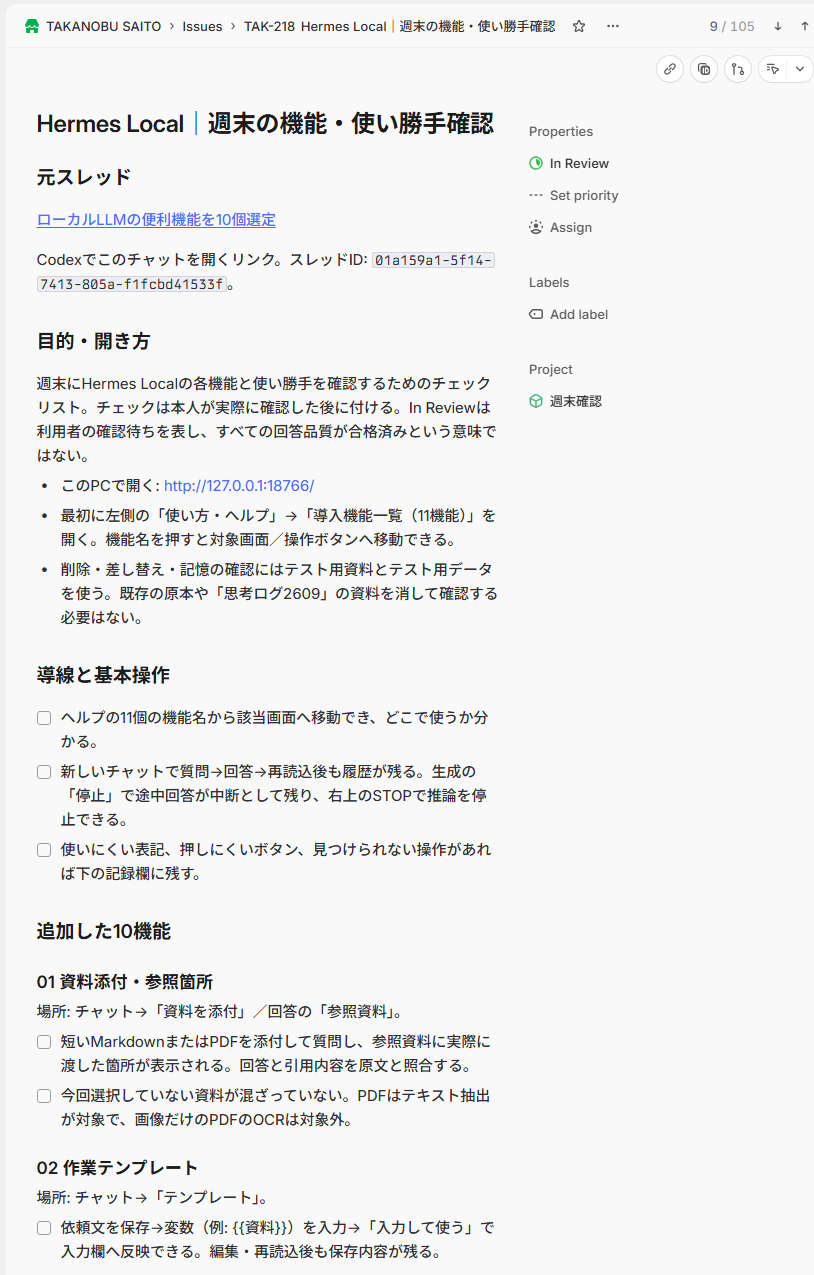The width and height of the screenshot is (814, 1275).
Task: Open Set priority selector
Action: coord(573,195)
